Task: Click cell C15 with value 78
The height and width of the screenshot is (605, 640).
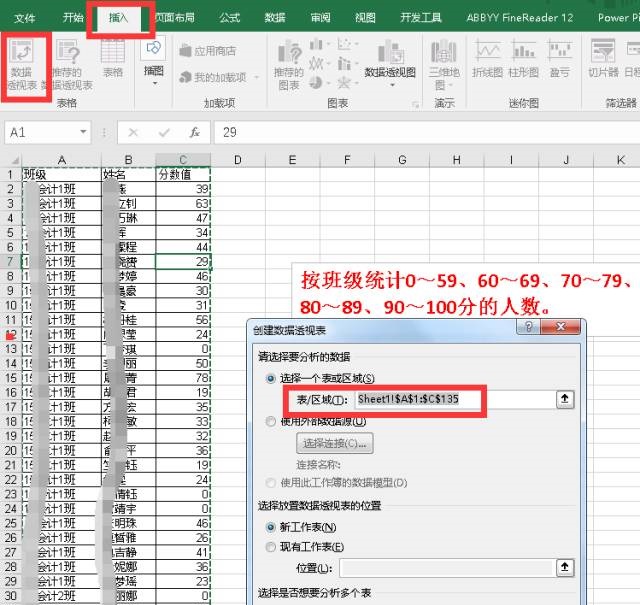Action: tap(183, 378)
